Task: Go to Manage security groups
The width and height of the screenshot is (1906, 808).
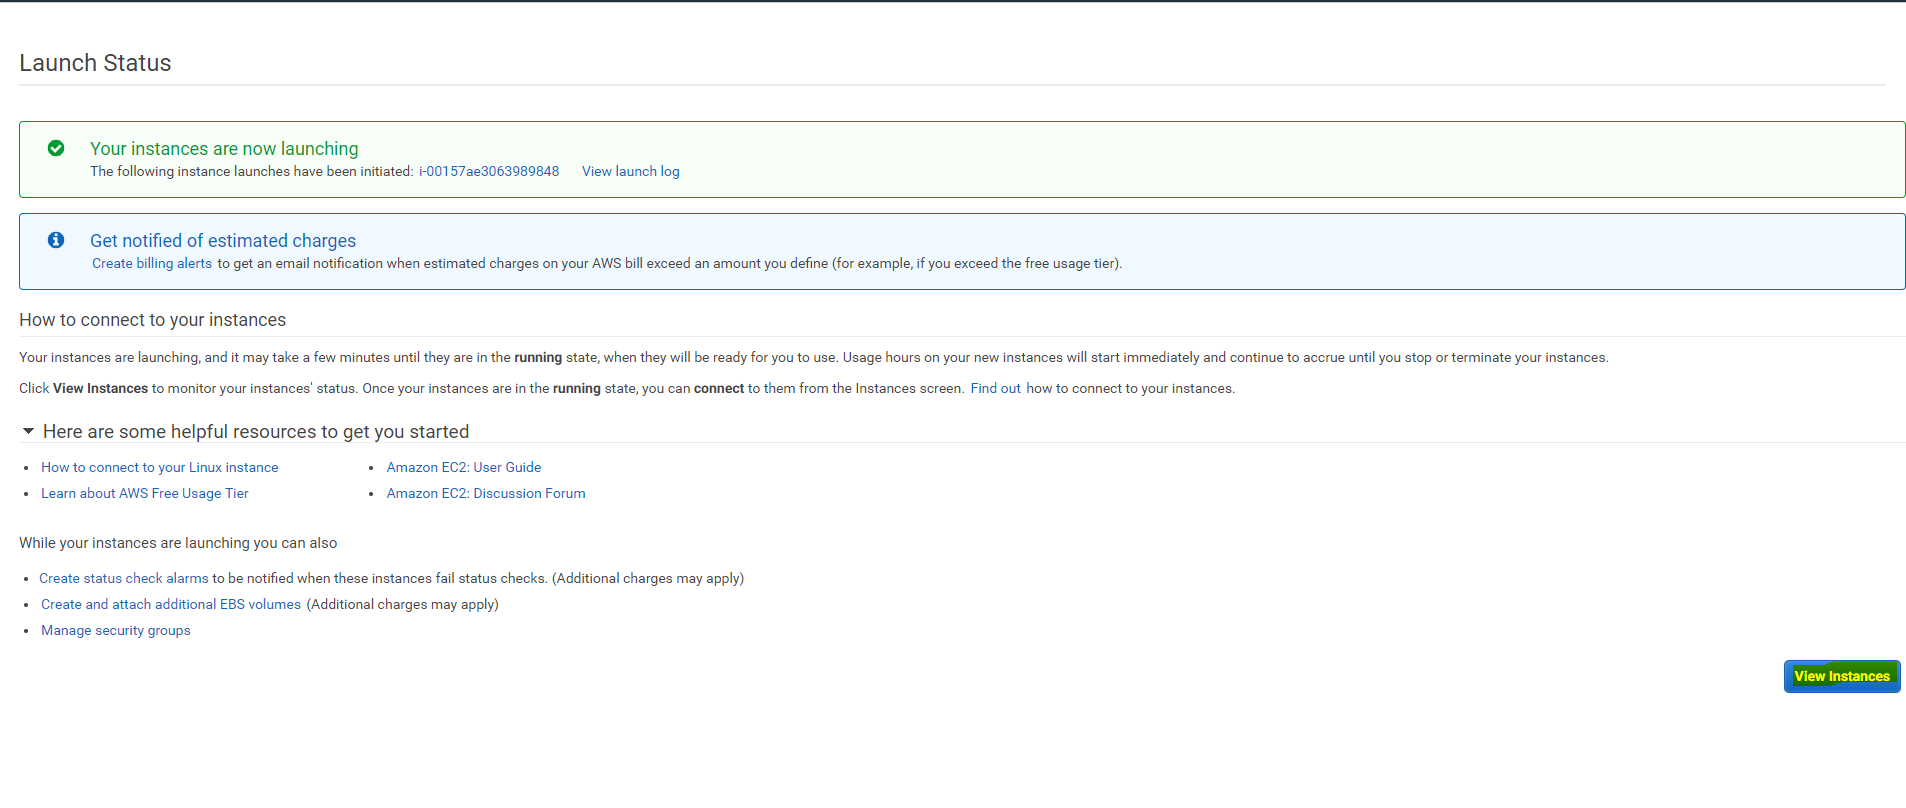Action: coord(115,630)
